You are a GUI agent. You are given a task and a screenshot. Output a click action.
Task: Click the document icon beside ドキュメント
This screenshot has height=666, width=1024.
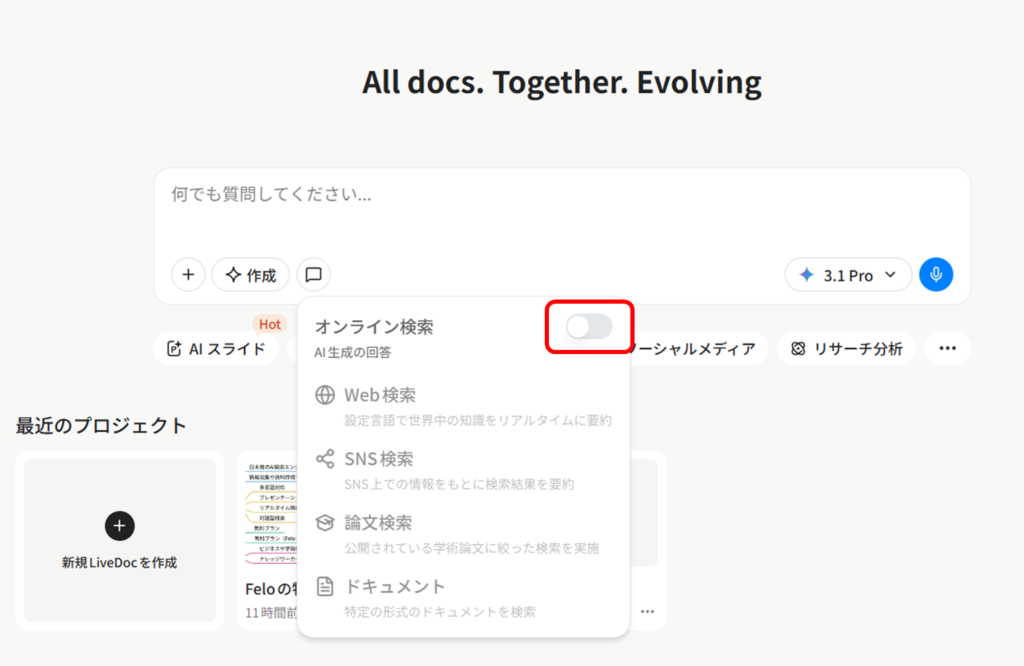(325, 586)
